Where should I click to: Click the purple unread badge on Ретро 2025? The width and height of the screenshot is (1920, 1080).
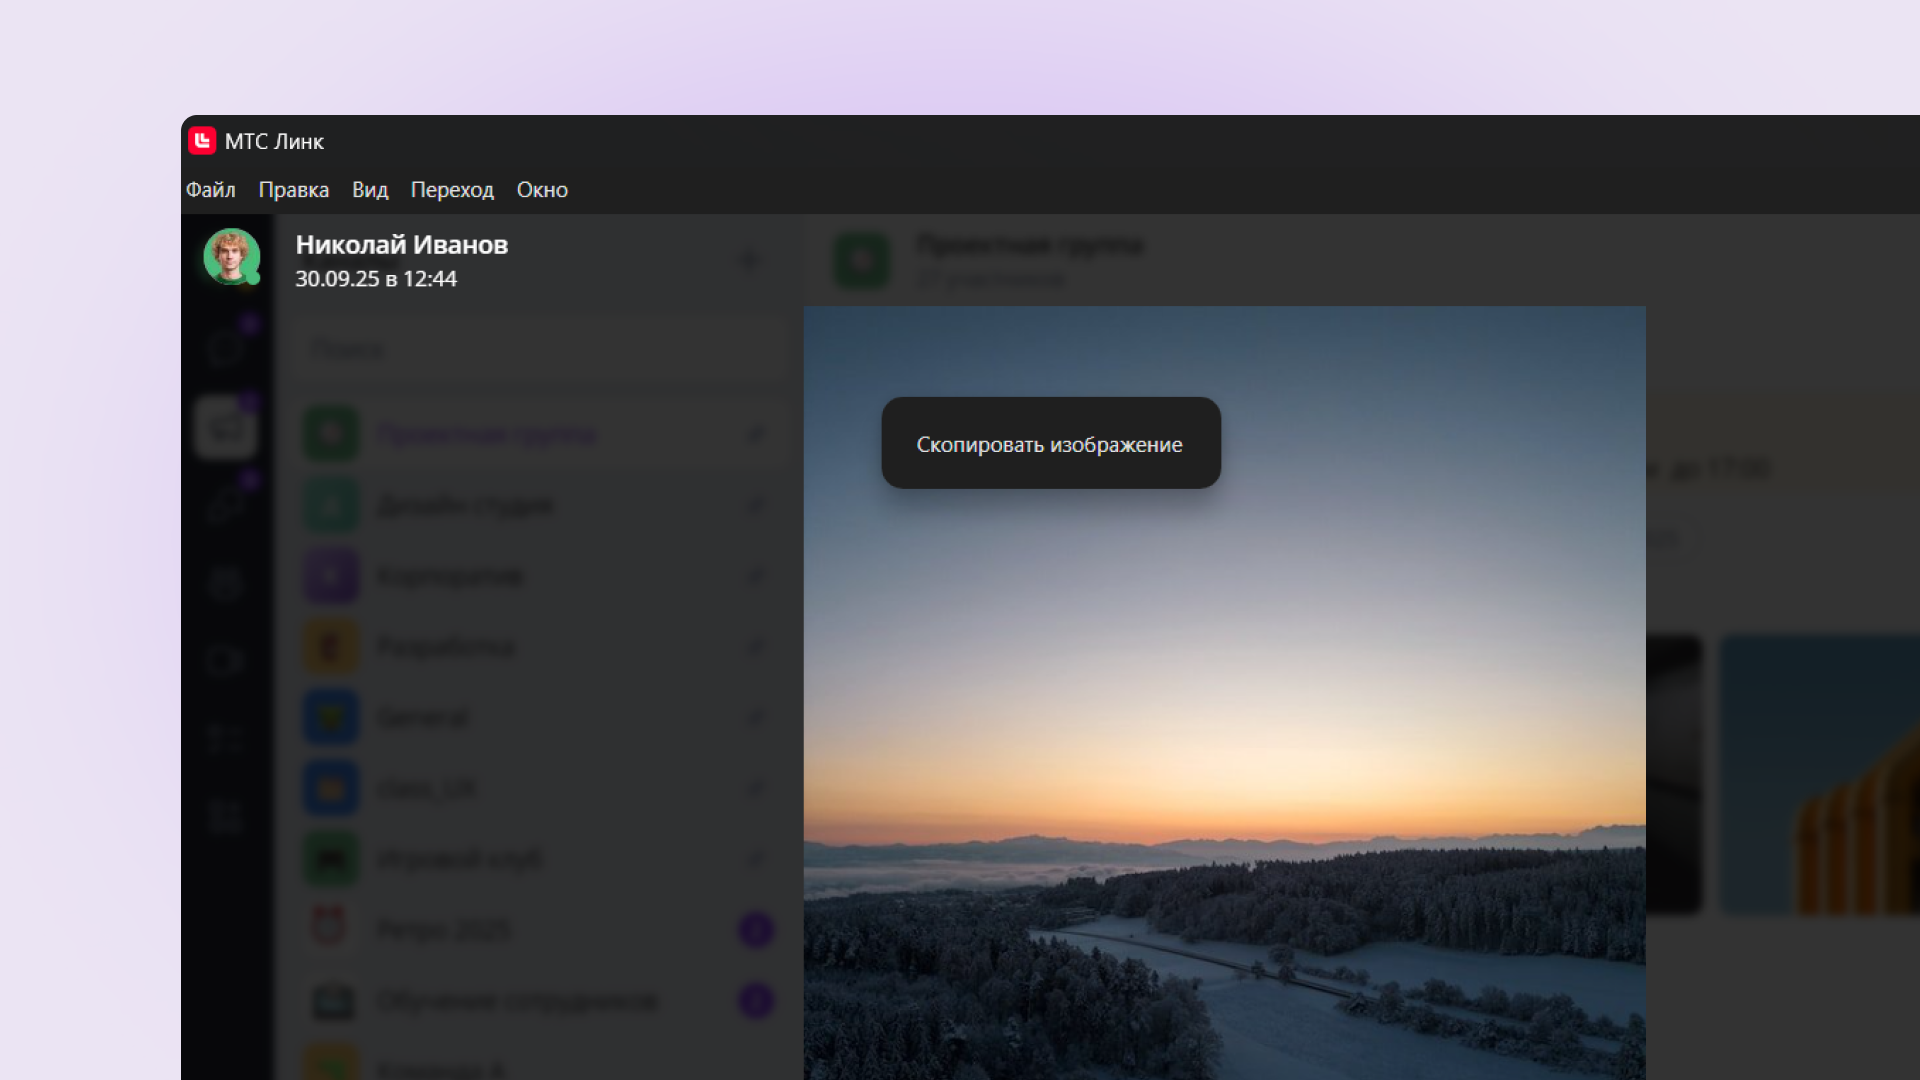coord(756,929)
